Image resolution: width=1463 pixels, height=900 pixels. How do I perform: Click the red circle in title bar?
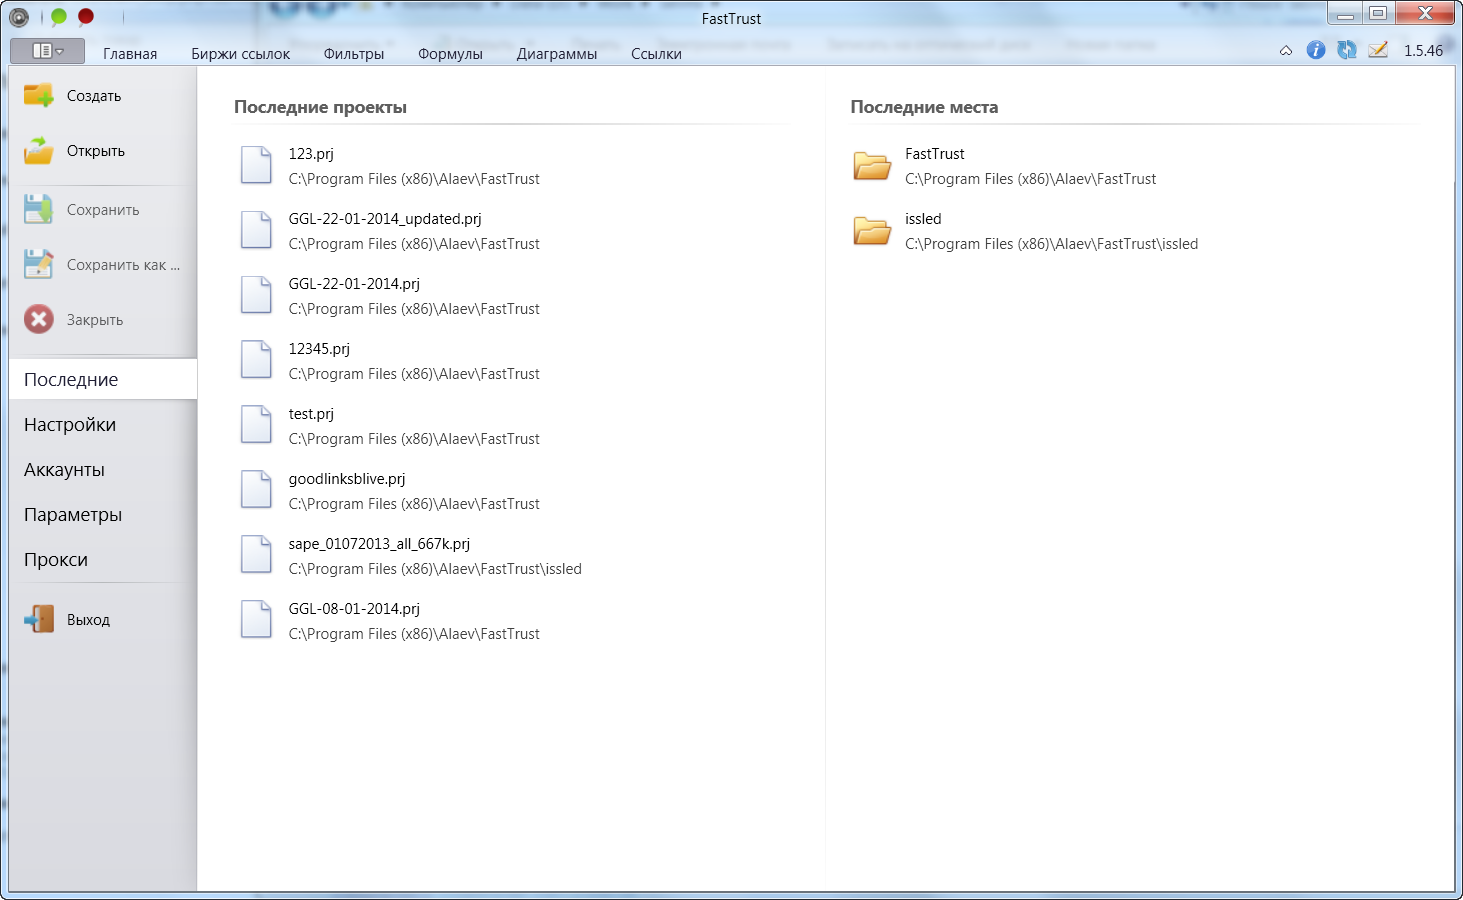coord(86,17)
